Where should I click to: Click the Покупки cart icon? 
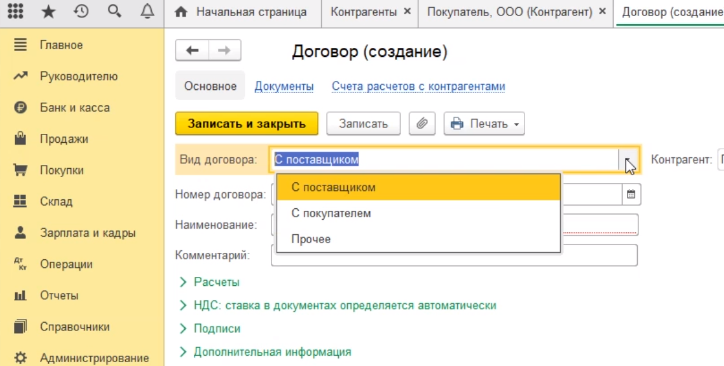point(20,170)
